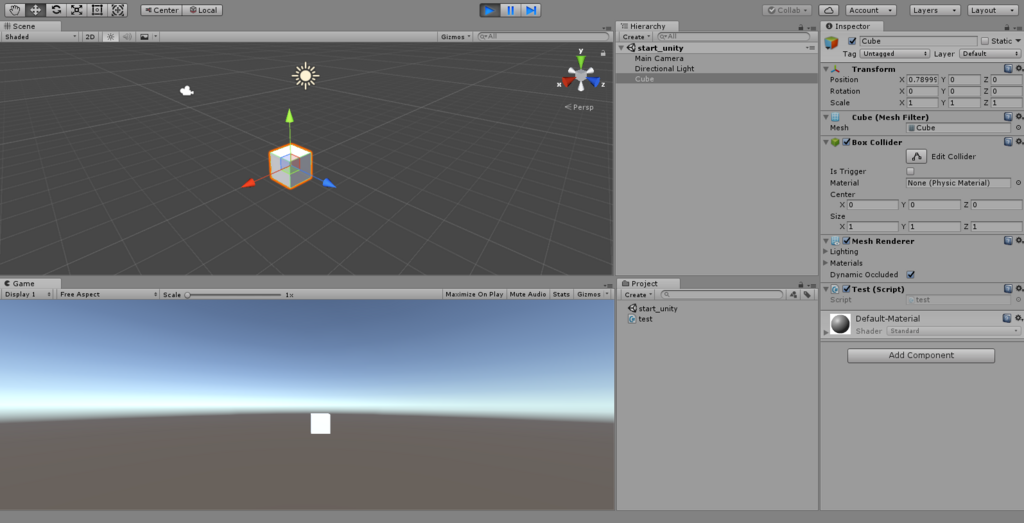Click the Game view Scale slider
The image size is (1024, 523).
point(233,294)
